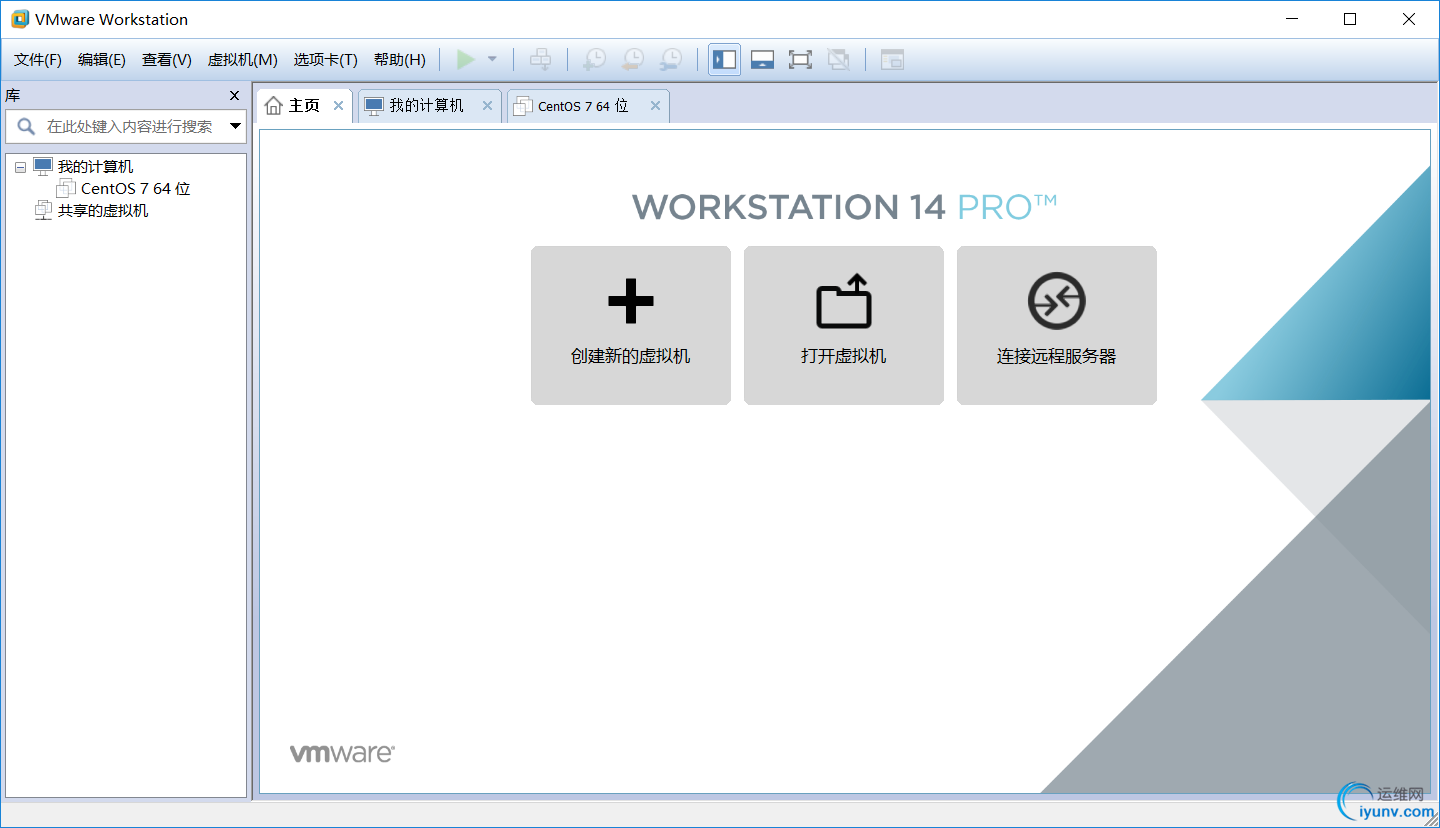Click the vmware logo at bottom
This screenshot has width=1440, height=828.
pyautogui.click(x=342, y=754)
